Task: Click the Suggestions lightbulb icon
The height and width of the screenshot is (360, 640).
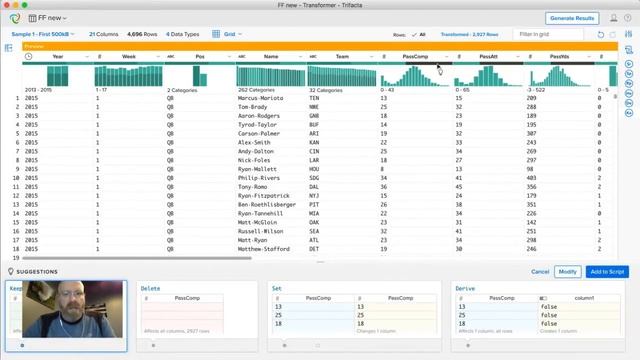Action: pyautogui.click(x=11, y=271)
